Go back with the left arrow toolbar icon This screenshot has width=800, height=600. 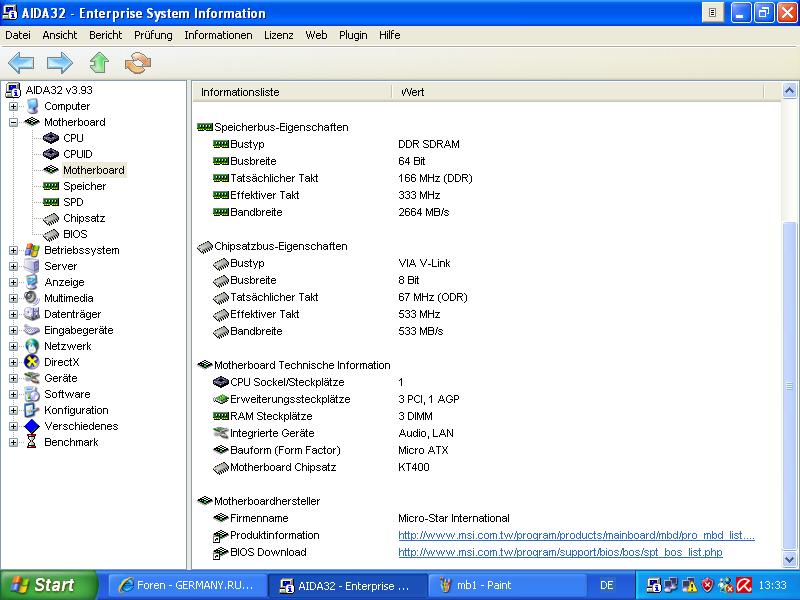21,63
